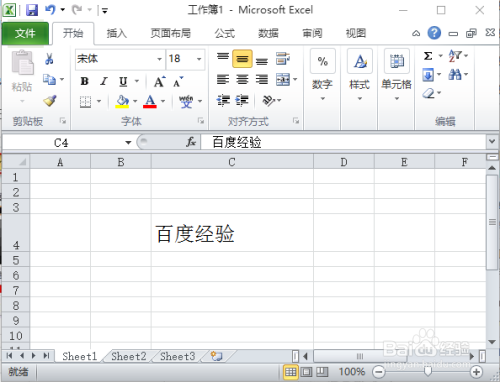
Task: Open the 文件 File tab
Action: pos(25,33)
